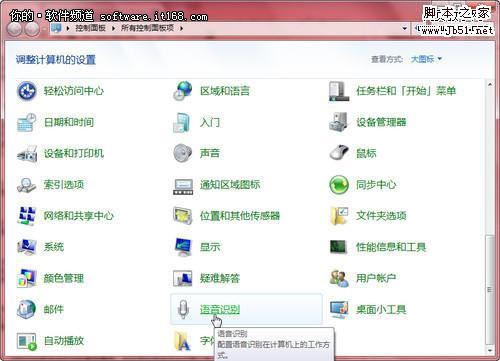This screenshot has height=361, width=500.
Task: Expand the arrow after 所有控制面板项 in breadcrumb
Action: pos(181,28)
